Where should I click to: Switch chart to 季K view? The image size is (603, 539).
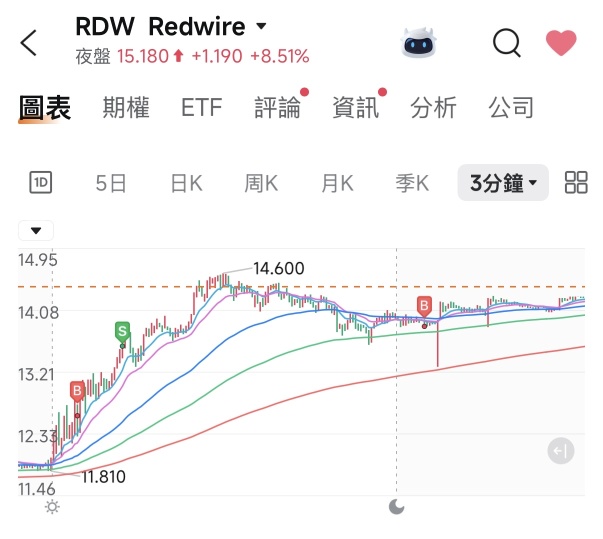pyautogui.click(x=412, y=183)
